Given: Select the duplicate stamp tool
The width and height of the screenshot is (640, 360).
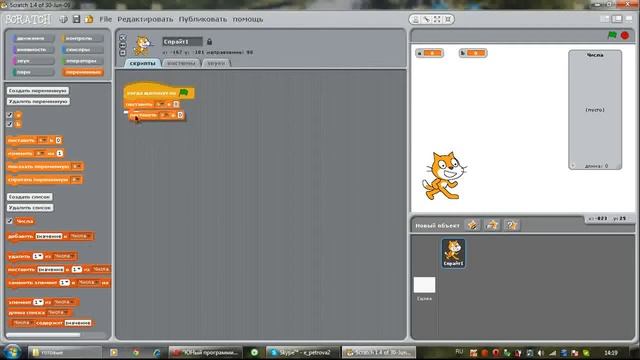Looking at the screenshot, I should [416, 19].
